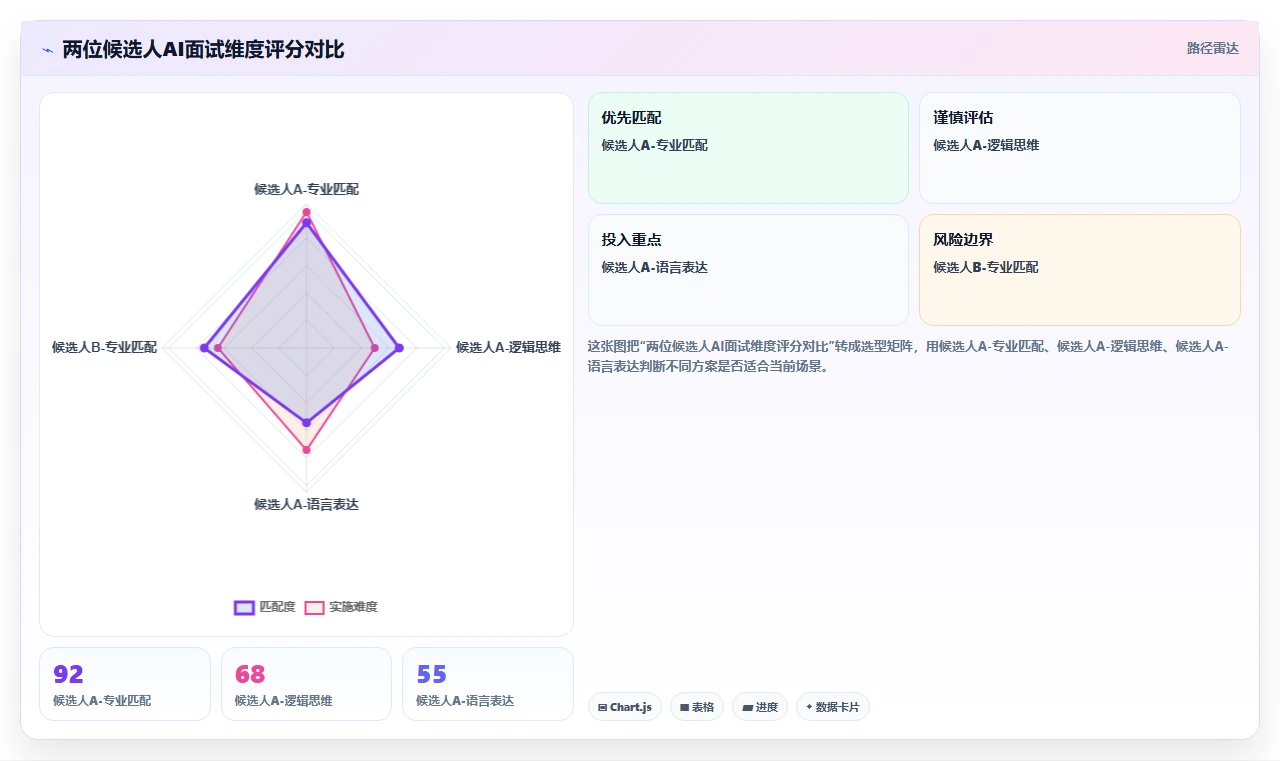This screenshot has width=1280, height=761.
Task: Toggle the 实施难度 dataset in the legend
Action: pos(341,607)
